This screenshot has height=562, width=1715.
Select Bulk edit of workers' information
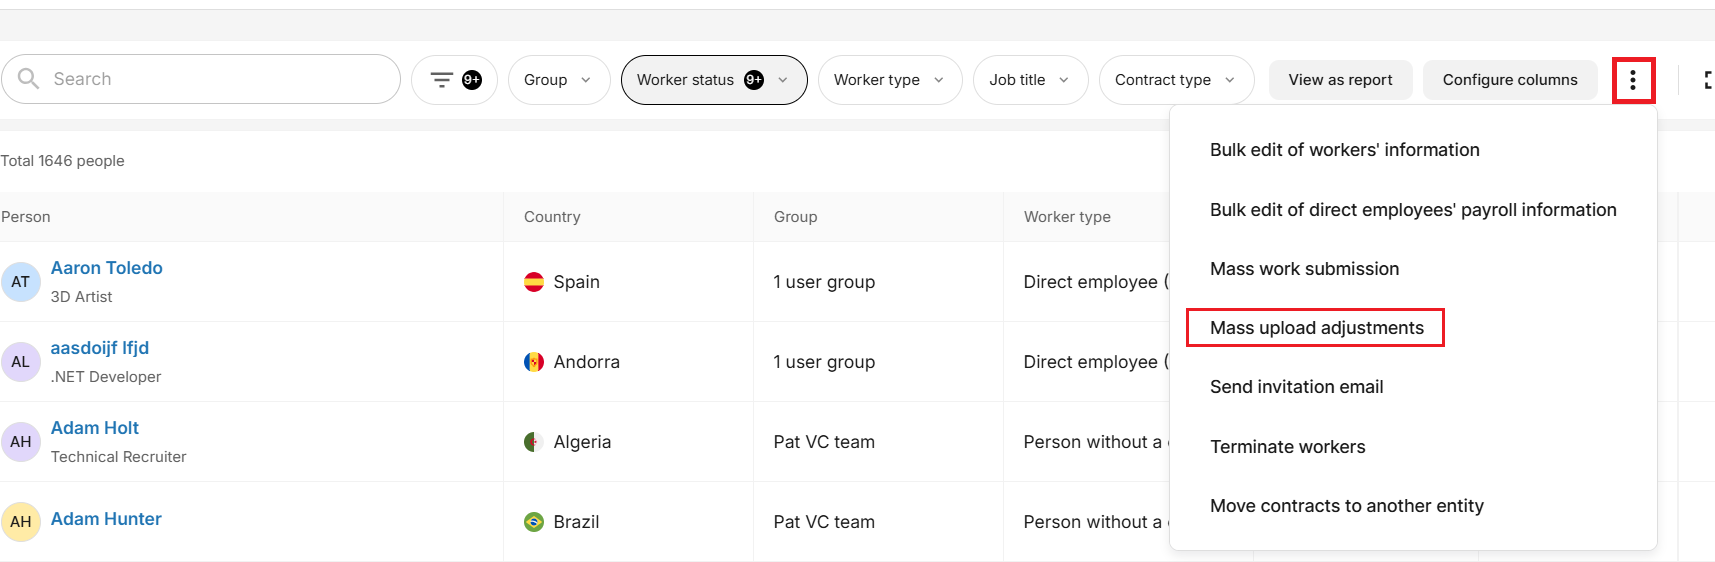coord(1344,150)
